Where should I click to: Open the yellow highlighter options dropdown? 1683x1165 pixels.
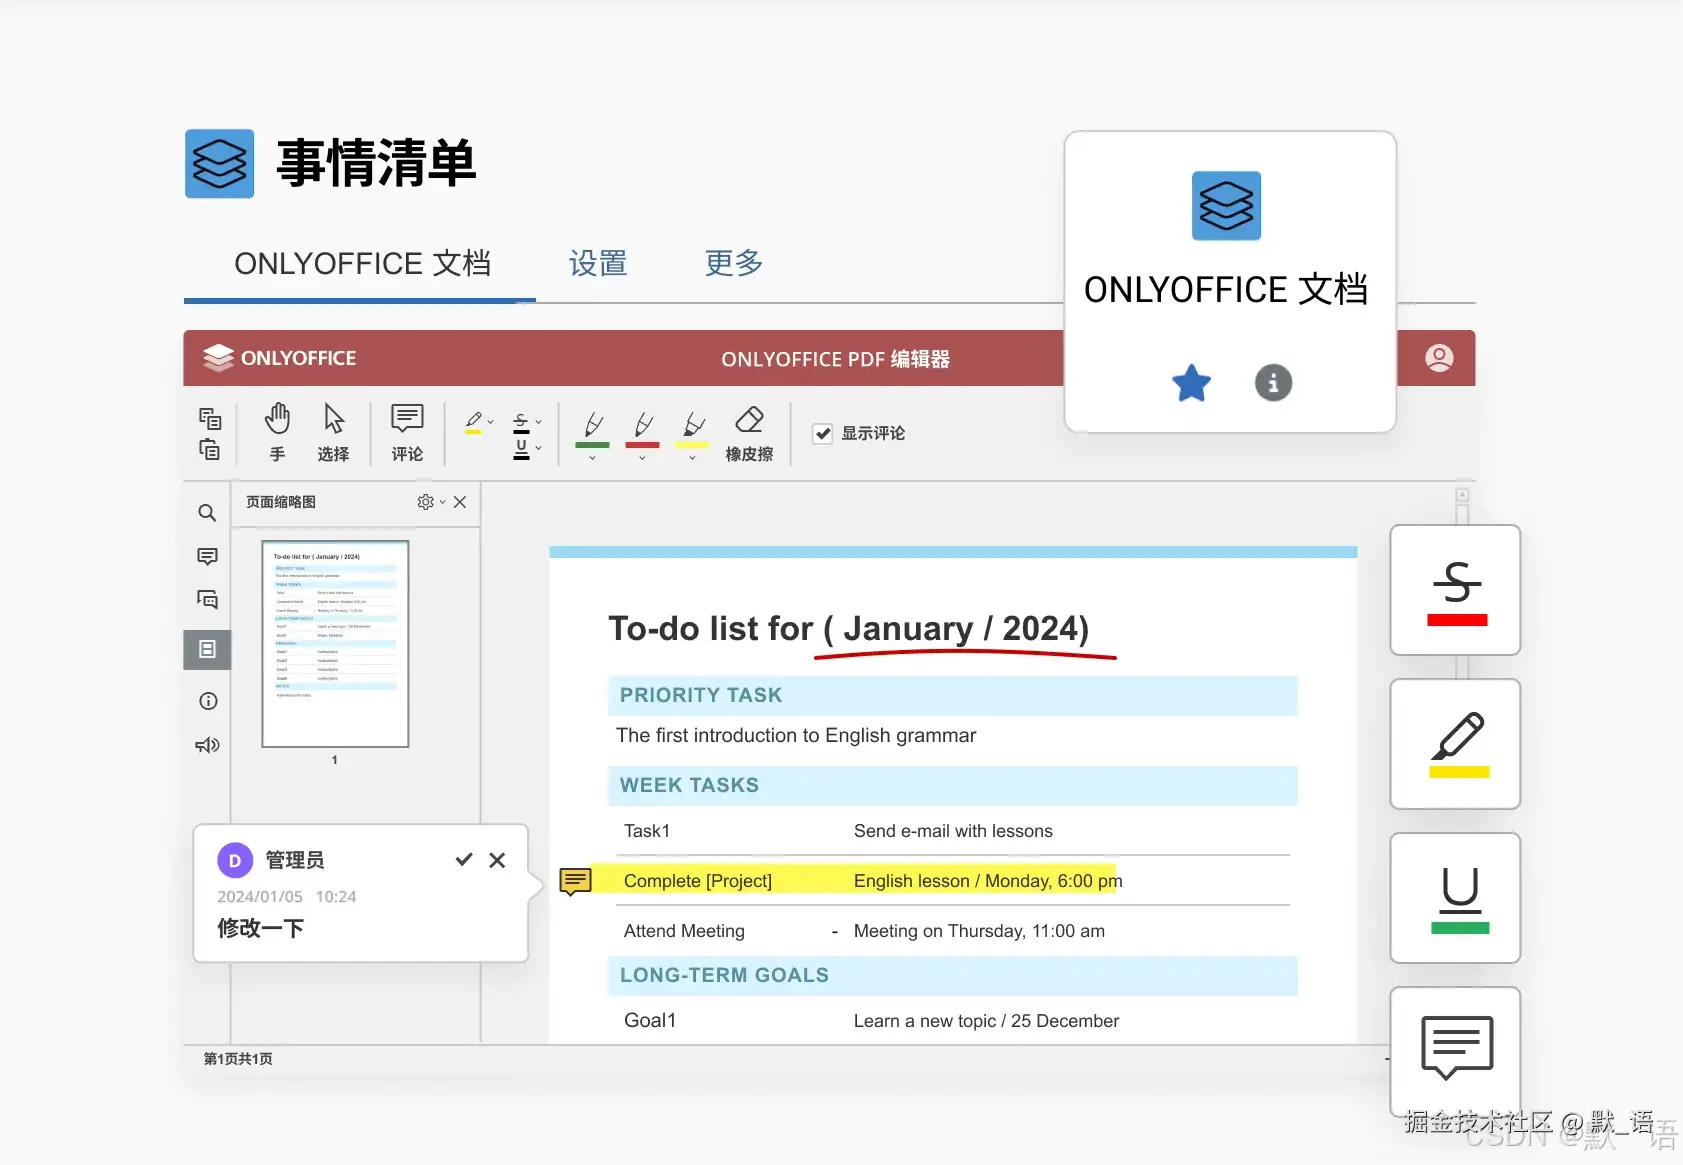(x=692, y=458)
